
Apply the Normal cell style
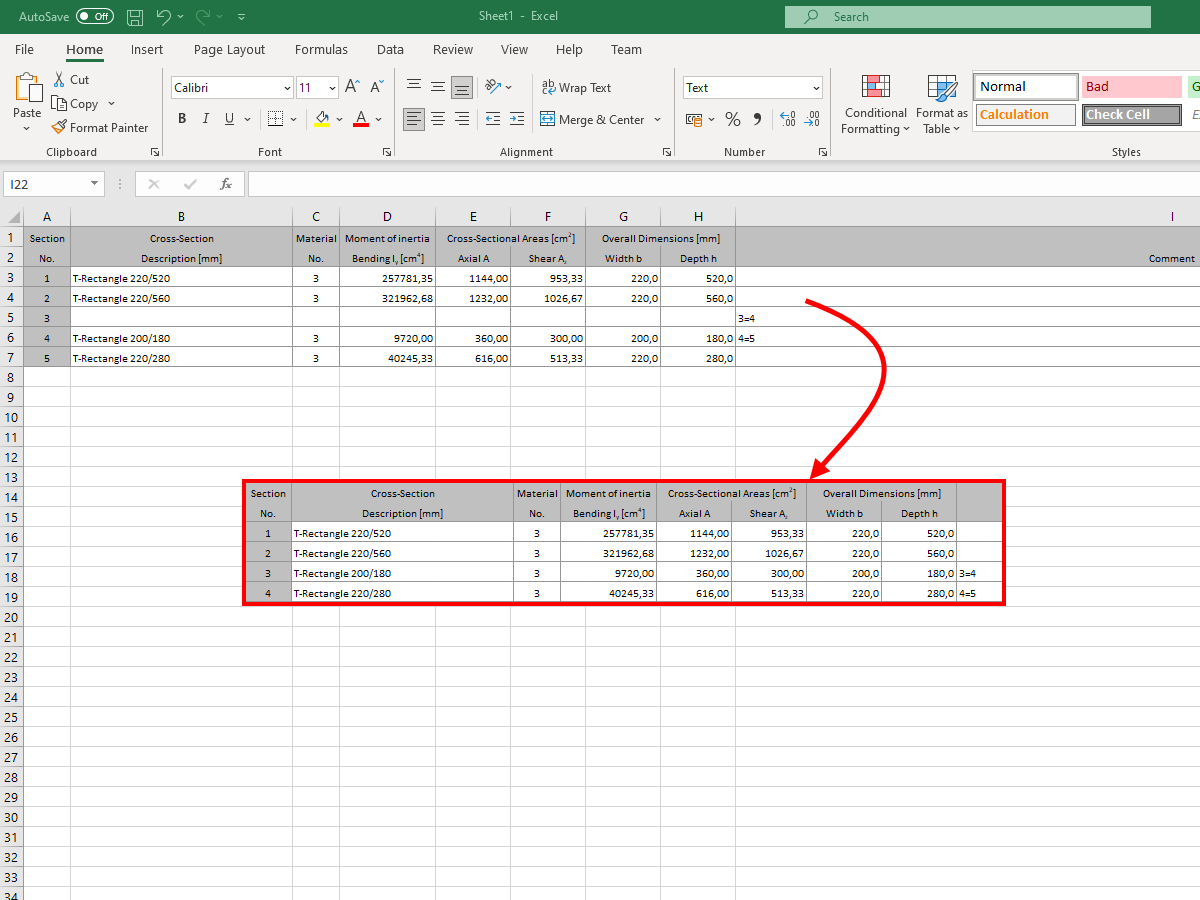tap(1026, 87)
